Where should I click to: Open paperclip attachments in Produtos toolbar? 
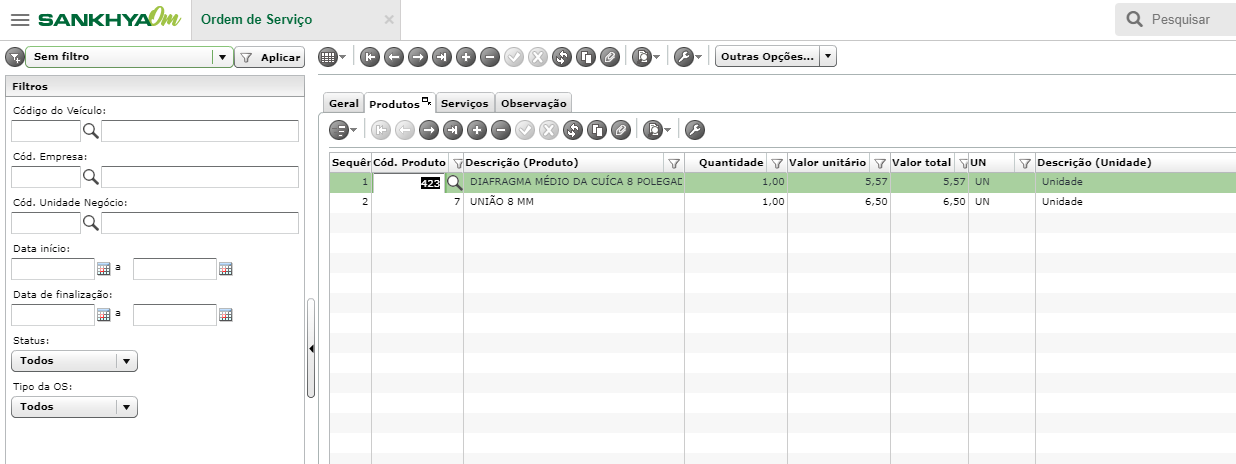(621, 129)
